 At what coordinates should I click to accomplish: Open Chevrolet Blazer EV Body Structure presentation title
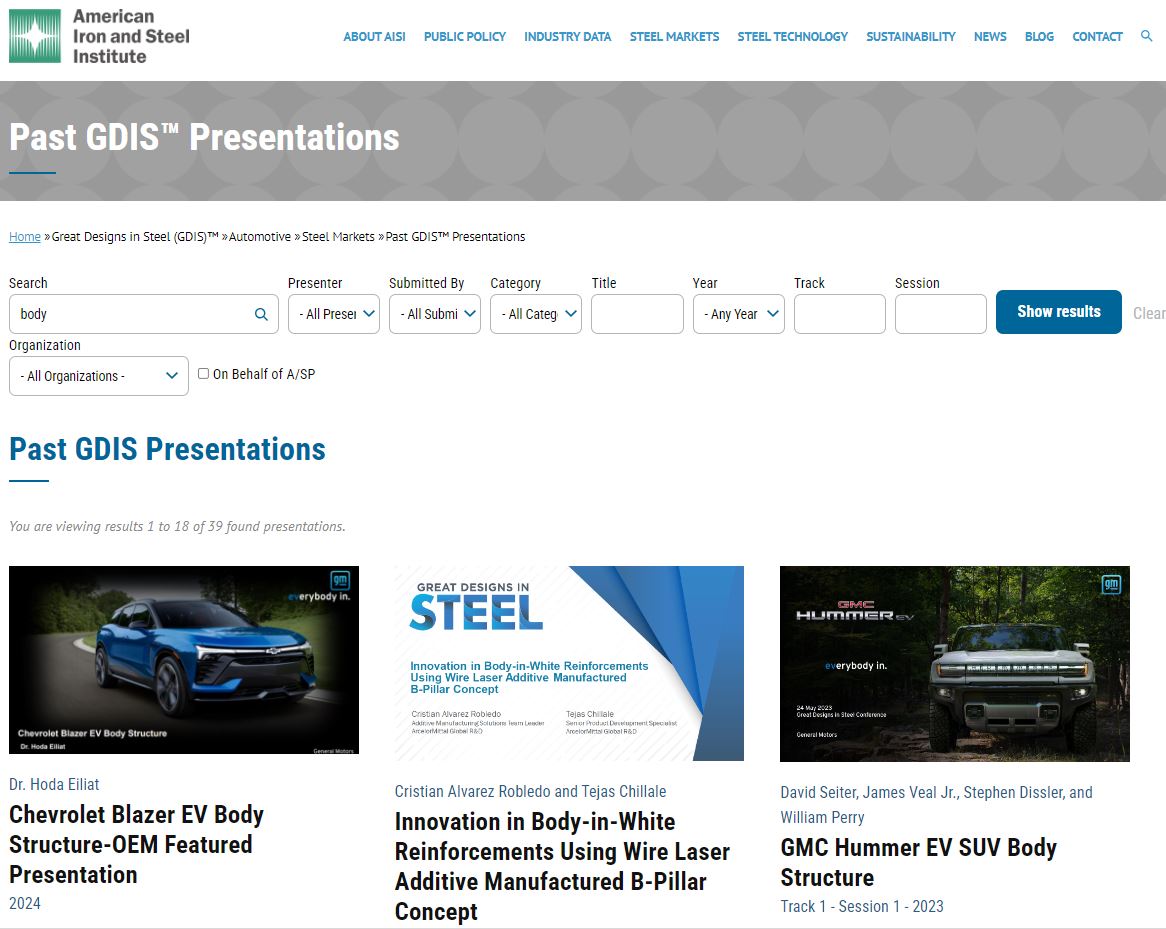coord(136,844)
